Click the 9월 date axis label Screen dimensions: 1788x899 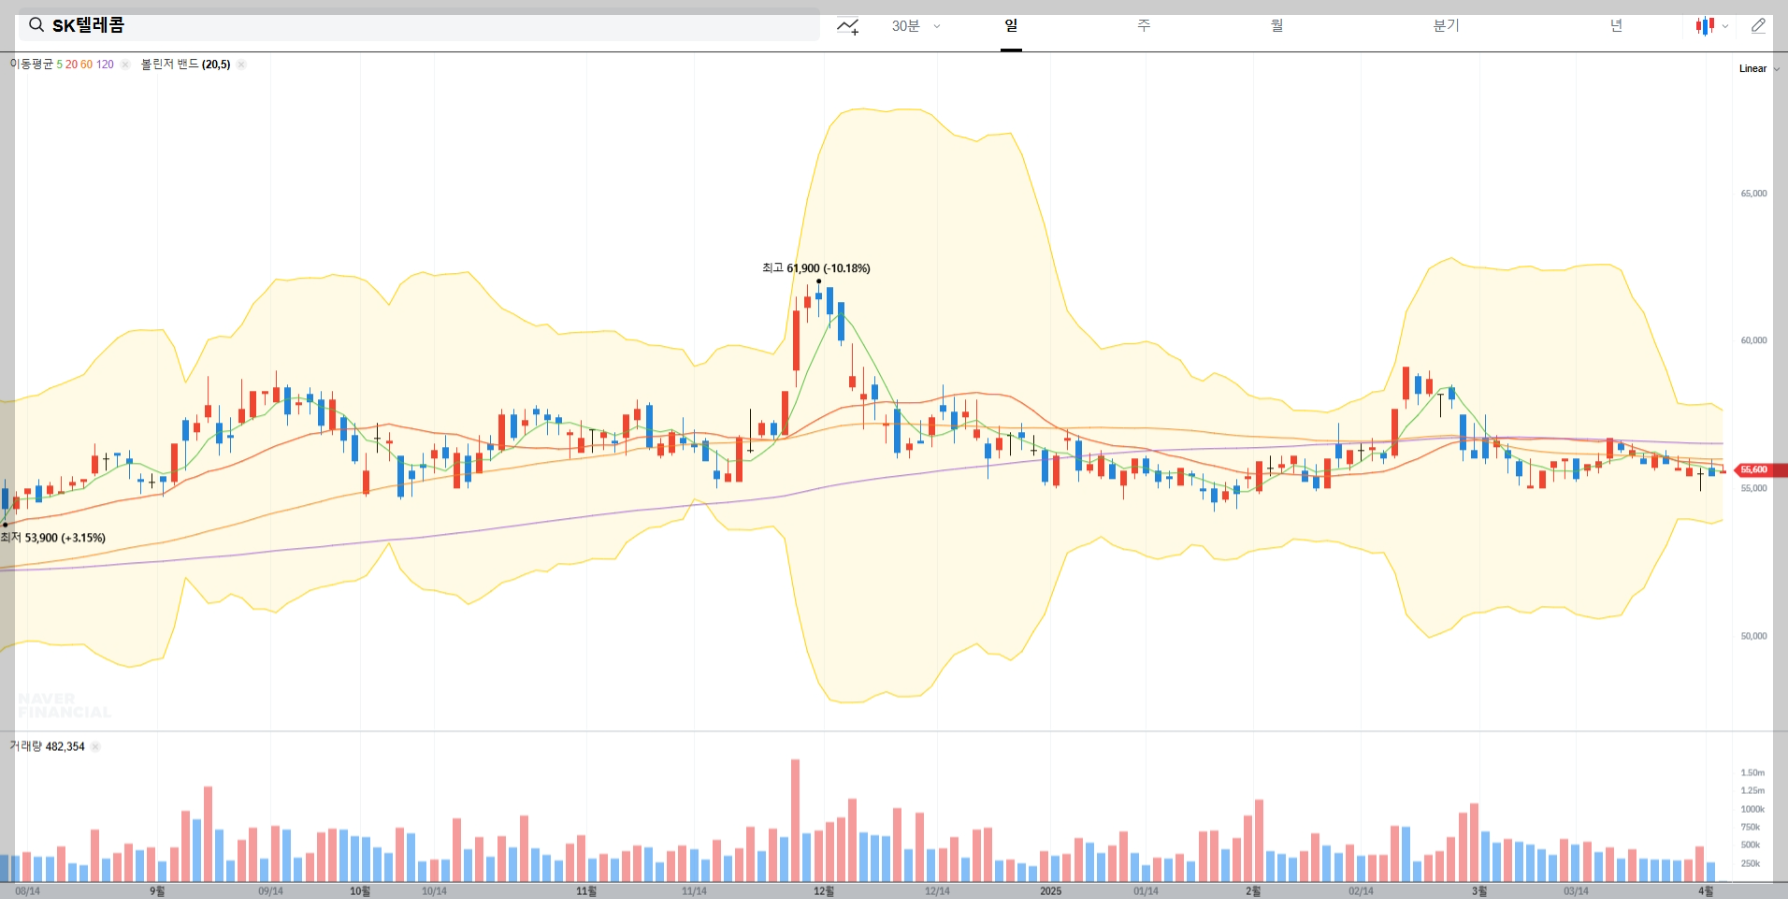[157, 891]
